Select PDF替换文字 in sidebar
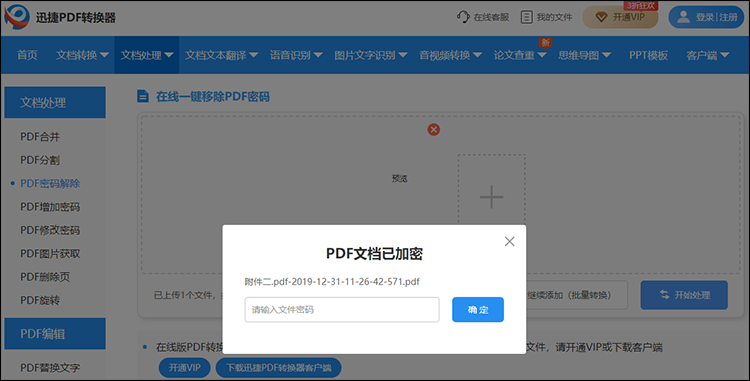 click(50, 368)
